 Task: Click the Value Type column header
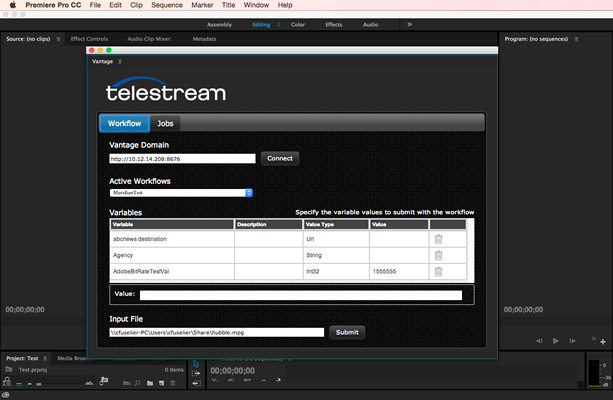click(x=336, y=224)
